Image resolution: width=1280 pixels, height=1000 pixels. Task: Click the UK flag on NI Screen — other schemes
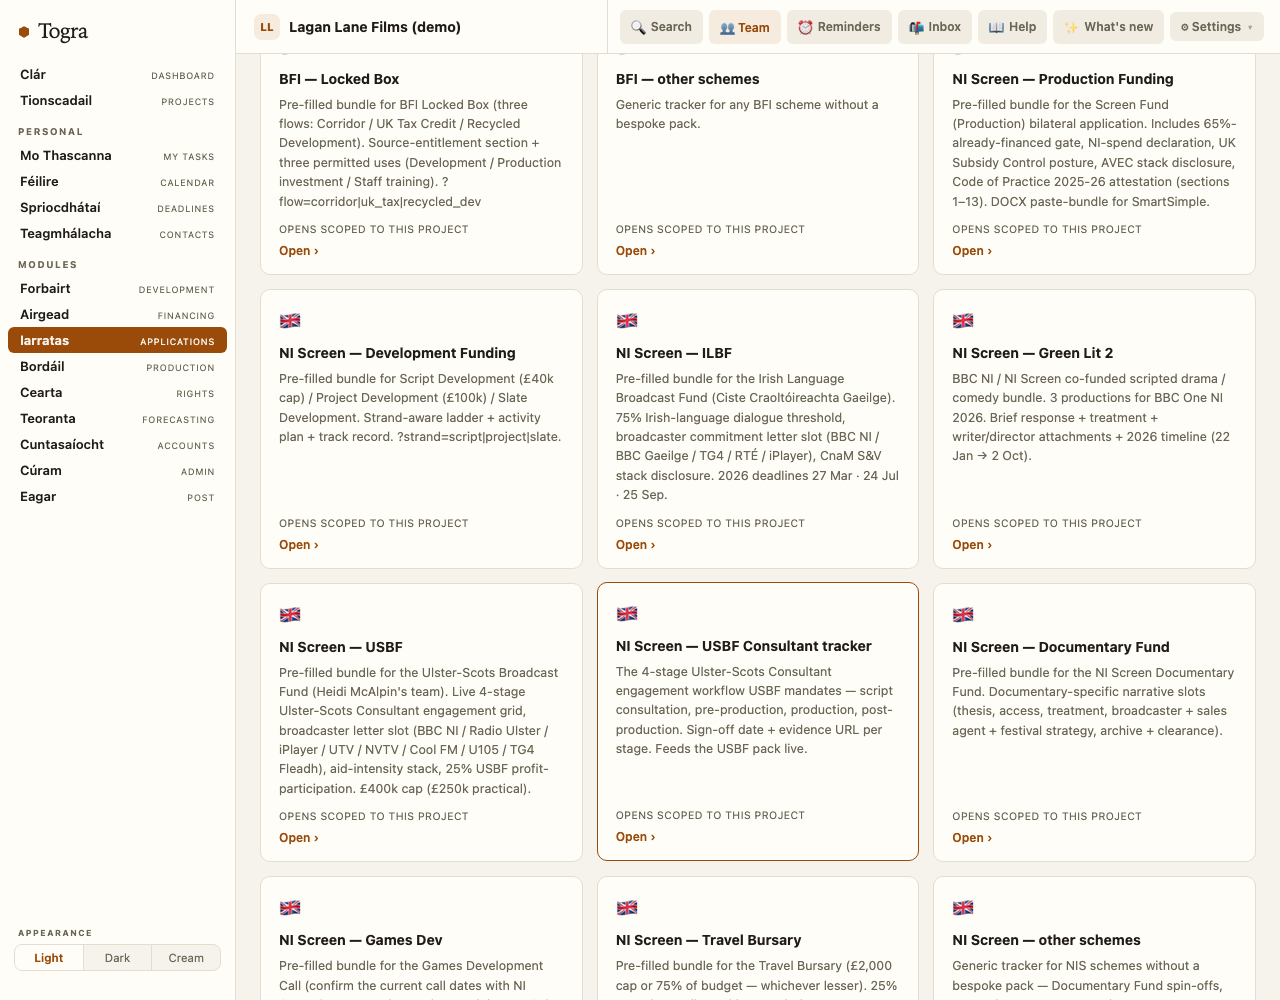(963, 908)
